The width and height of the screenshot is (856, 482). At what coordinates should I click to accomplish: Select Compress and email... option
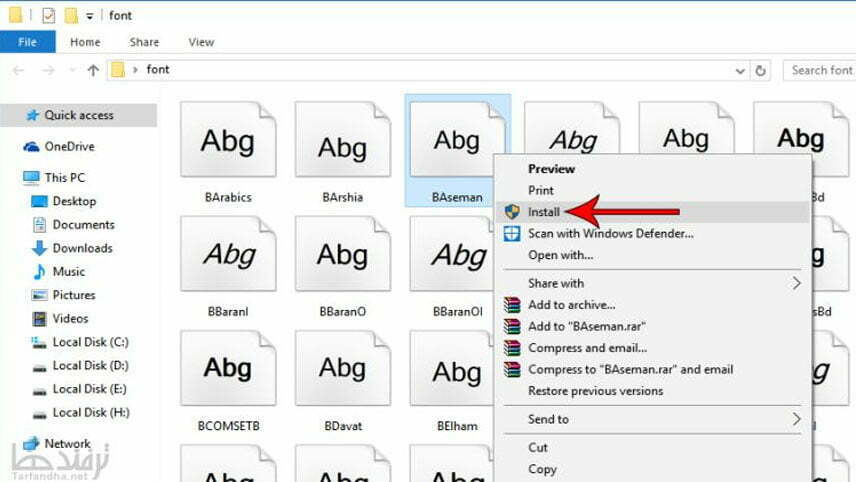653,348
